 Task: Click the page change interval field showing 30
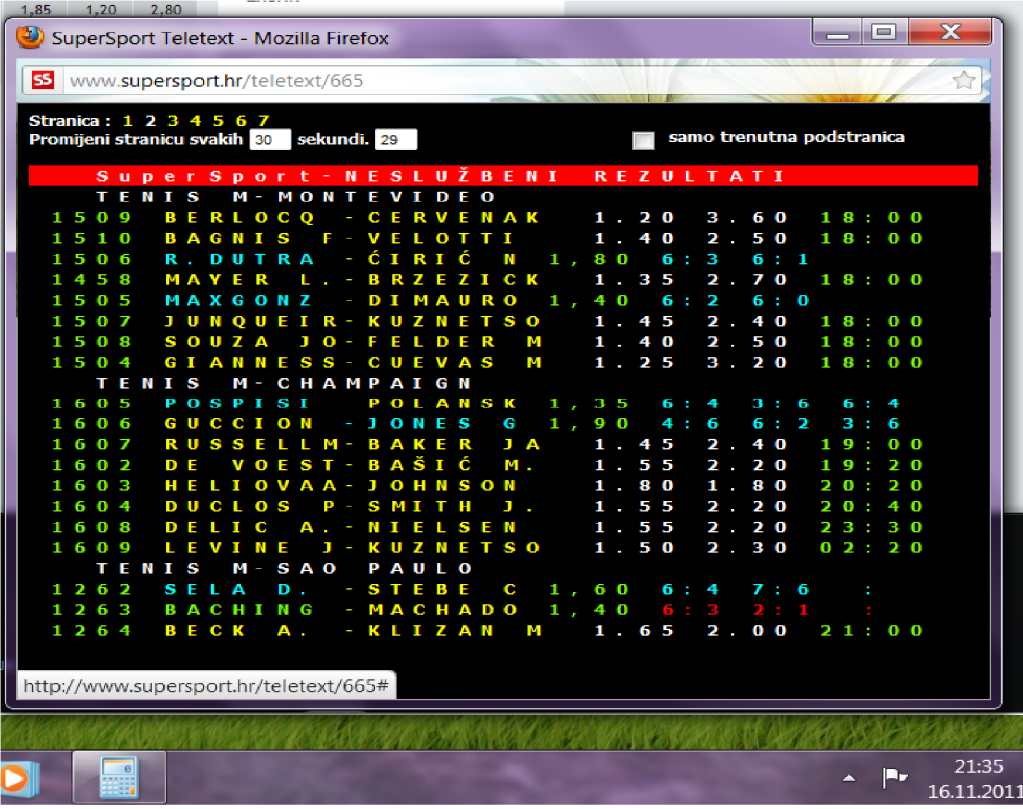click(x=270, y=139)
